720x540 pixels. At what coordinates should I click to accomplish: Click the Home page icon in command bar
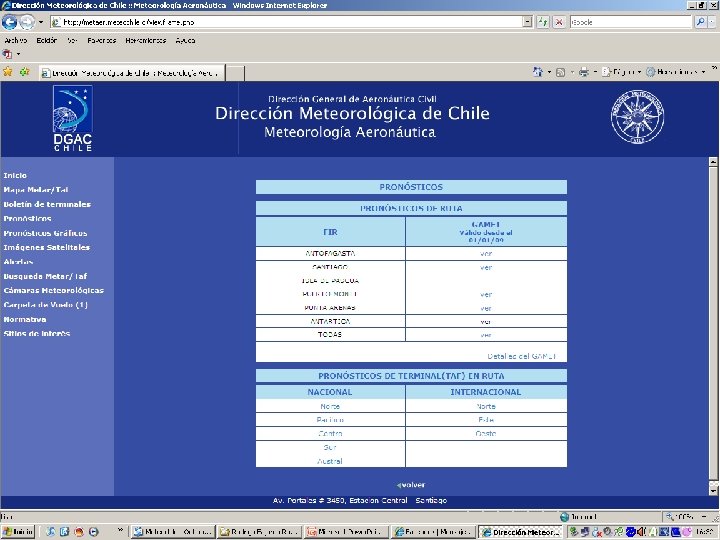[537, 72]
